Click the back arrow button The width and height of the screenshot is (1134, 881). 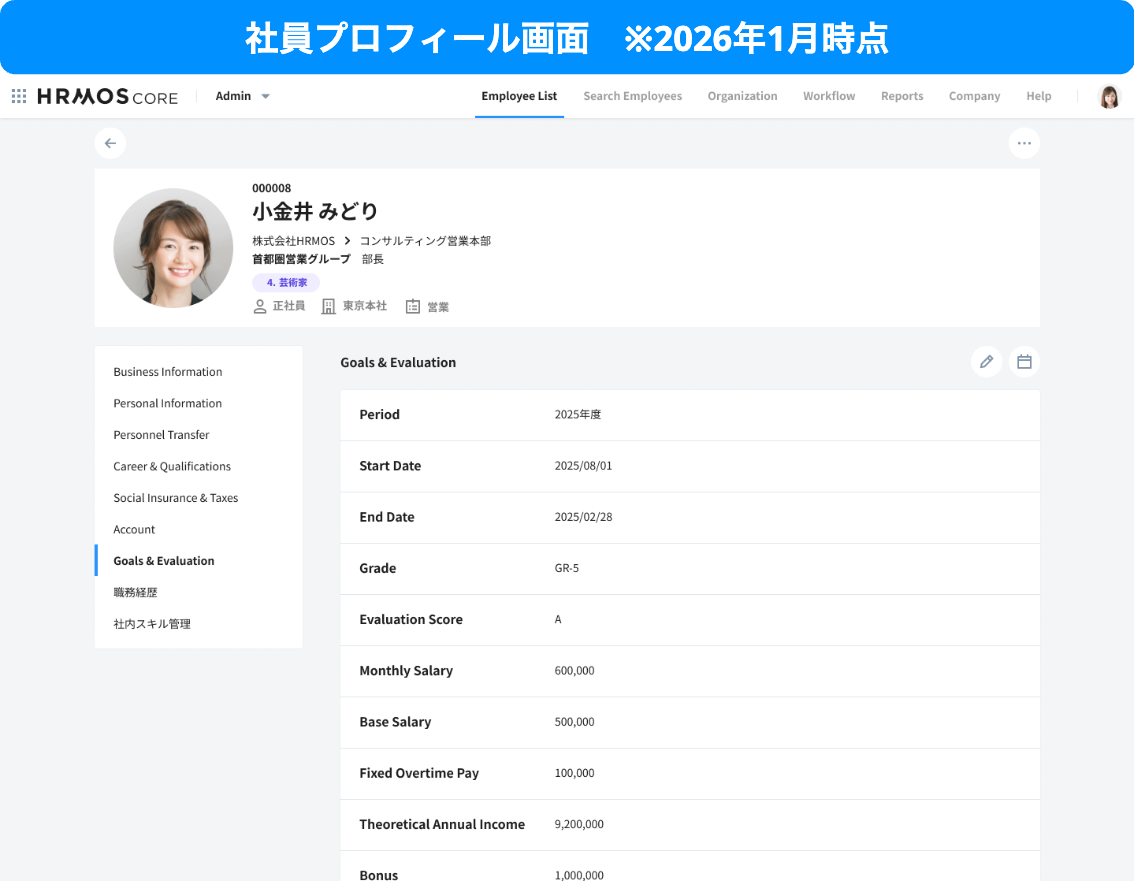pyautogui.click(x=110, y=143)
